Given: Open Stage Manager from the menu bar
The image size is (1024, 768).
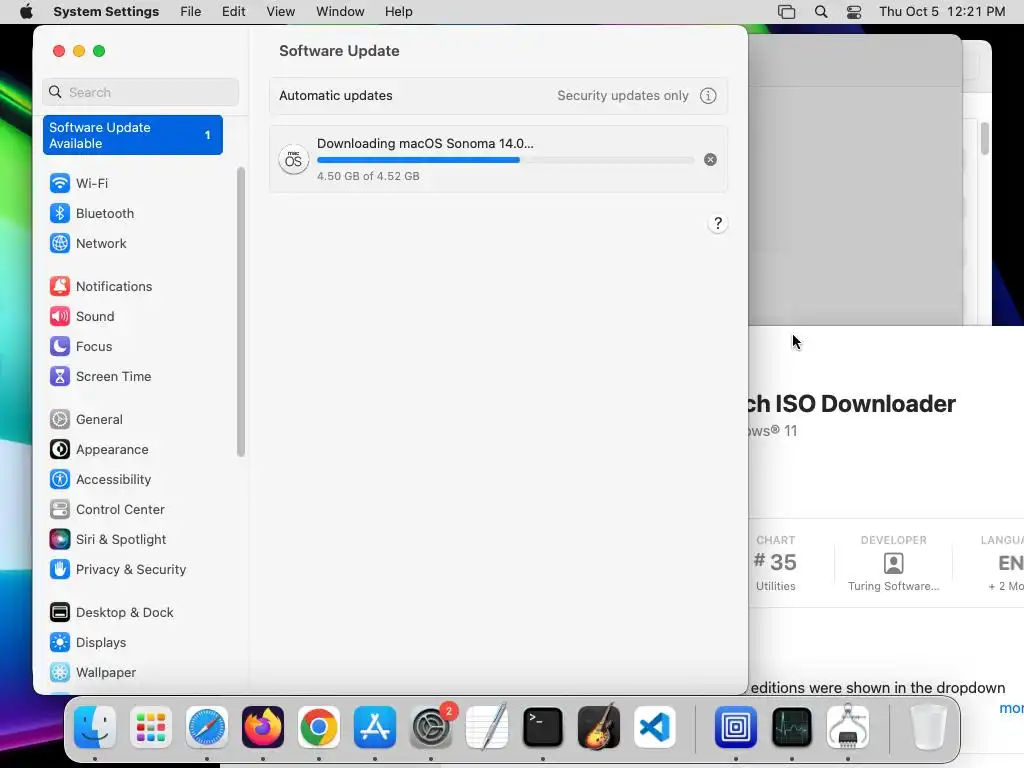Looking at the screenshot, I should (x=786, y=12).
